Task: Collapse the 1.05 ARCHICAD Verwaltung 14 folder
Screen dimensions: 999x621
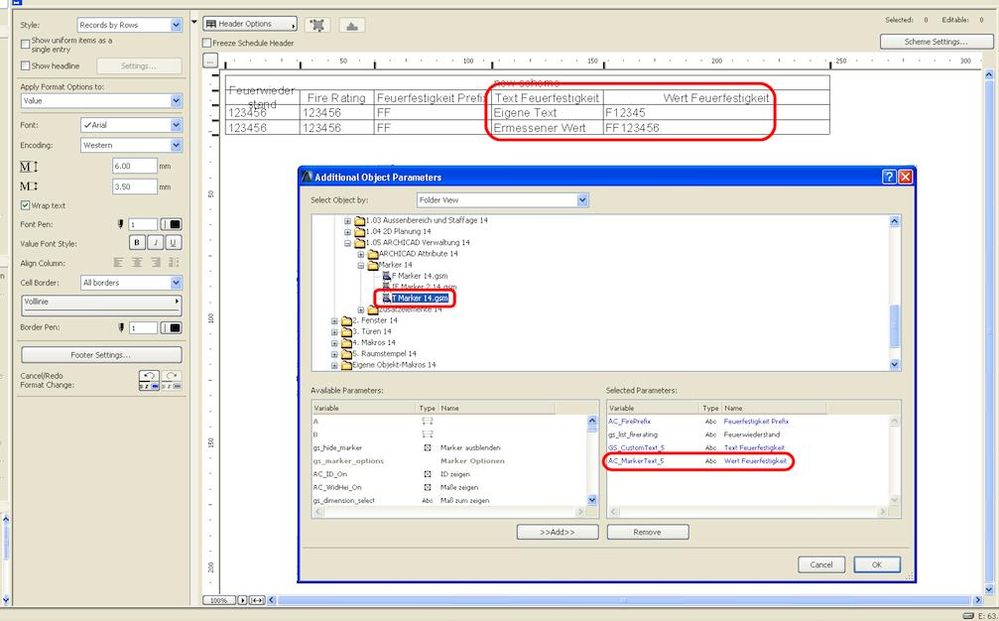Action: coord(347,243)
